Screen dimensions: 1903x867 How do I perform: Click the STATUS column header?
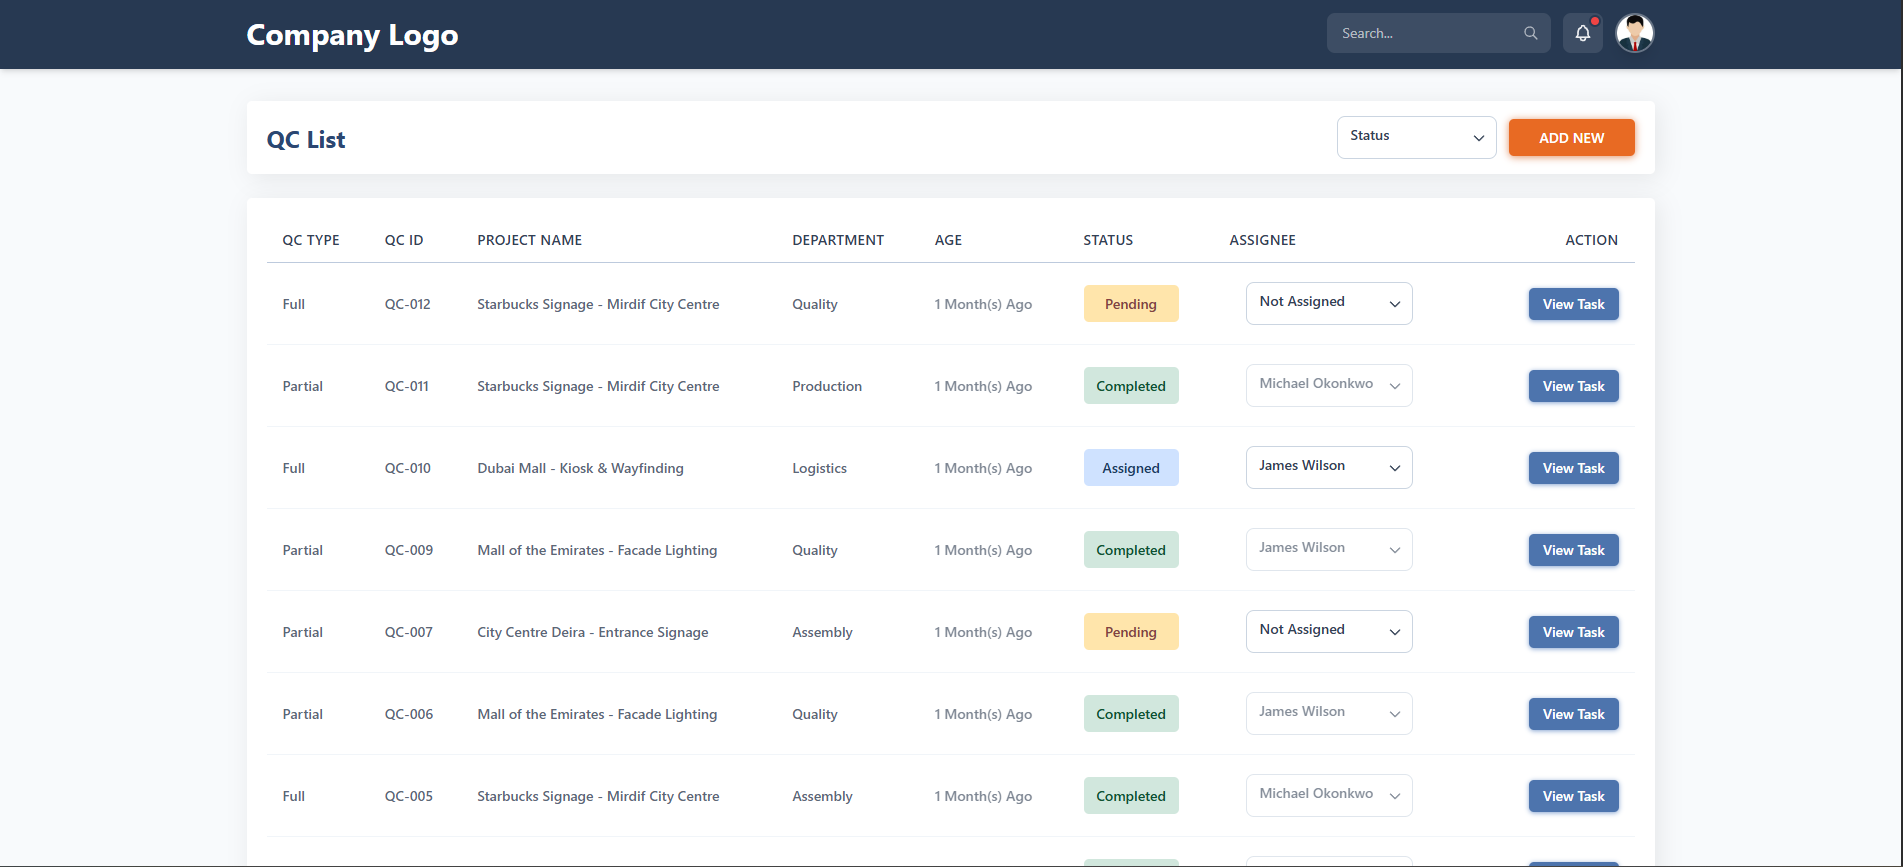click(x=1108, y=240)
